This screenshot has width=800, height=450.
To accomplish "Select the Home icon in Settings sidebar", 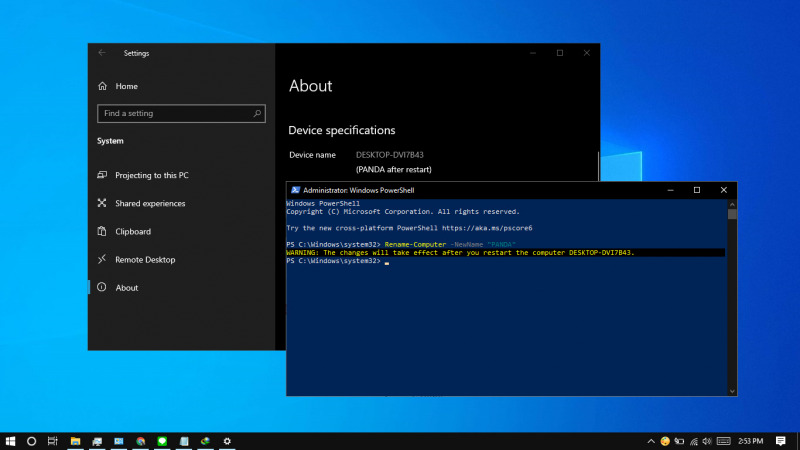I will click(x=103, y=86).
